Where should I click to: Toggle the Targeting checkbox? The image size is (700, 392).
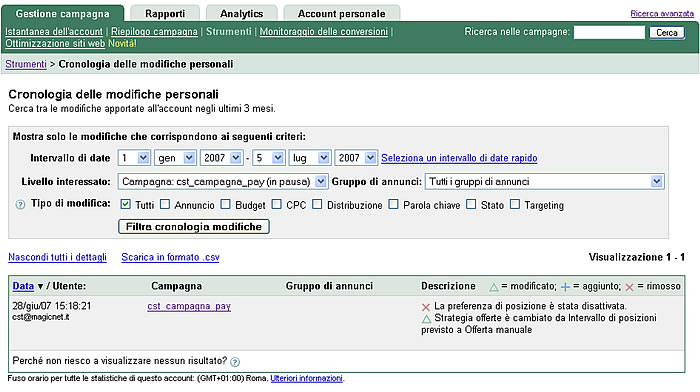tap(515, 204)
